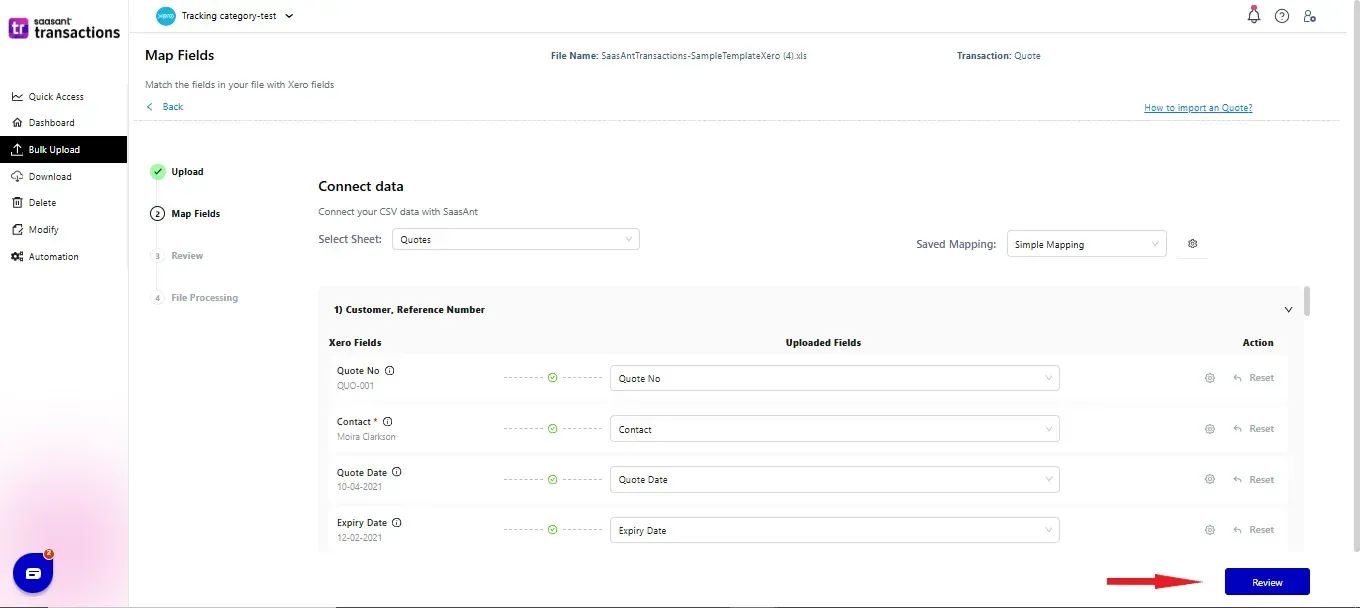Viewport: 1360px width, 608px height.
Task: Click the Transaction: Quote label
Action: pos(999,56)
